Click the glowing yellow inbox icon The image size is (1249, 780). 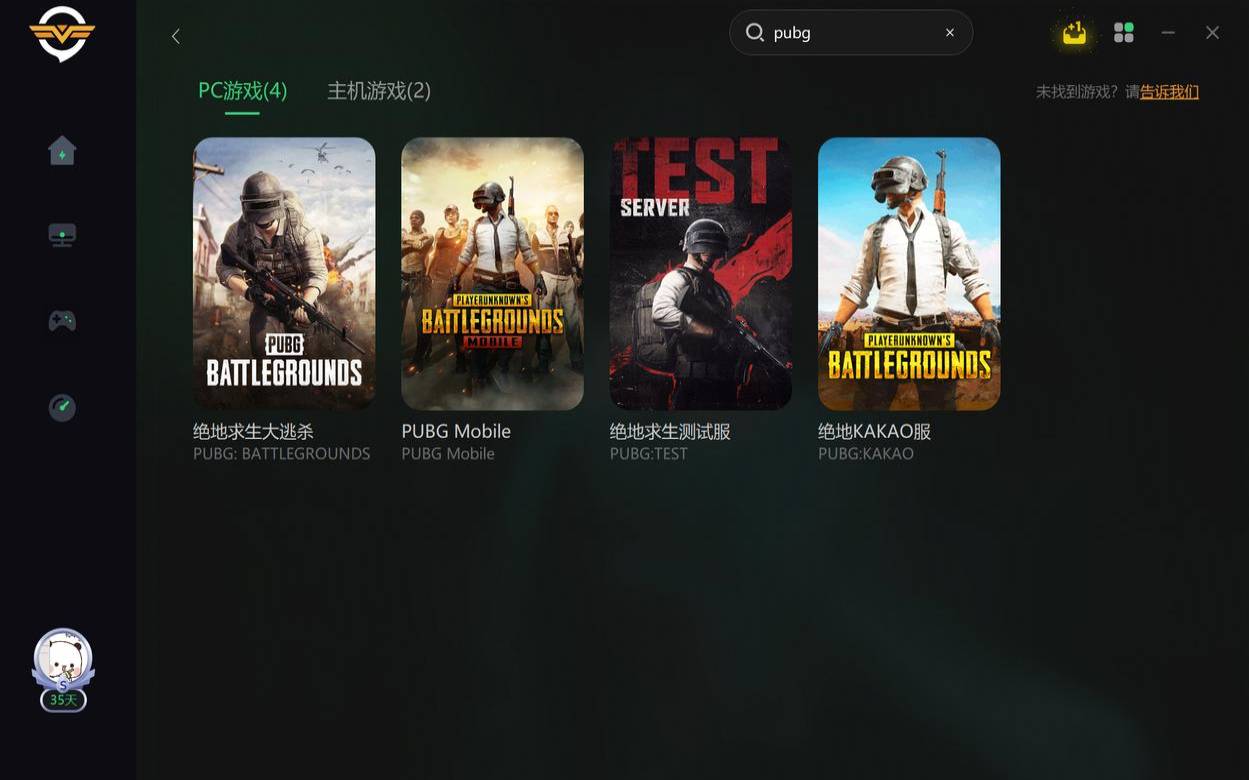coord(1074,33)
